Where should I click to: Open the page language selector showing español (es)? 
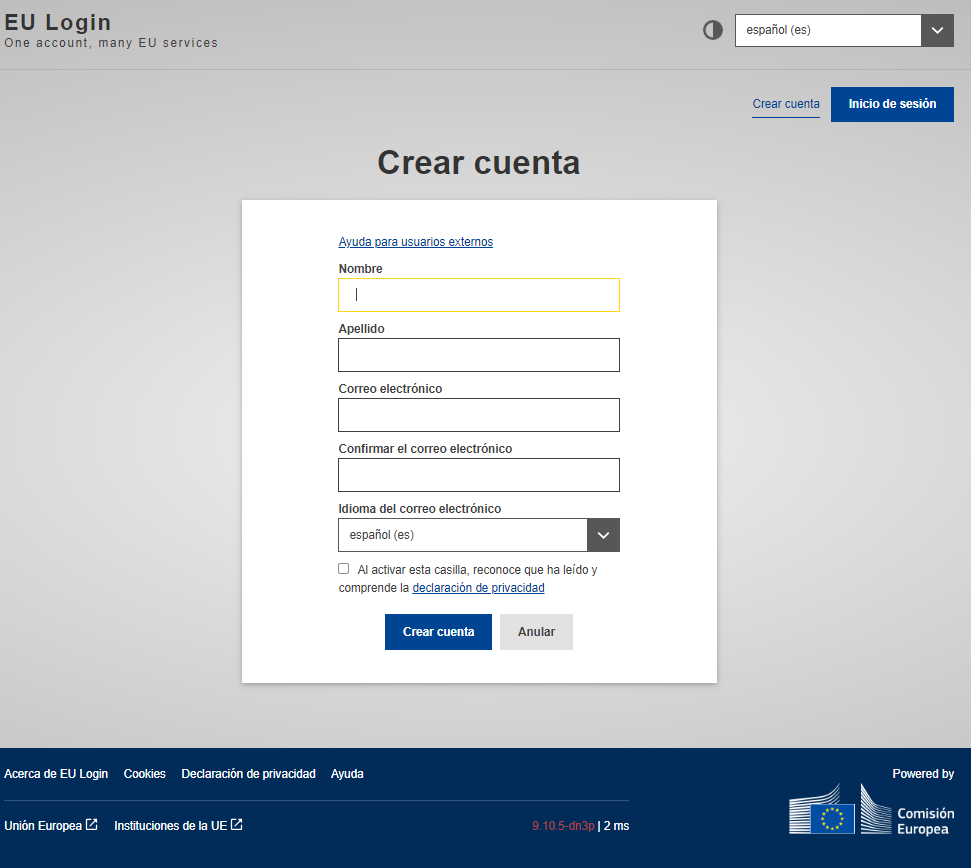[x=827, y=30]
